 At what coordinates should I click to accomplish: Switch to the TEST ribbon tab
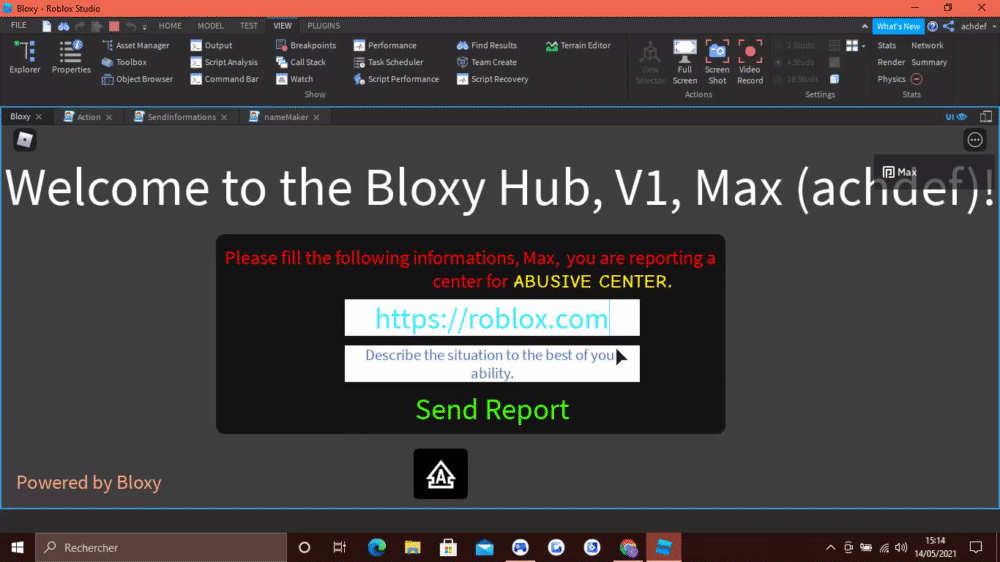(x=249, y=26)
